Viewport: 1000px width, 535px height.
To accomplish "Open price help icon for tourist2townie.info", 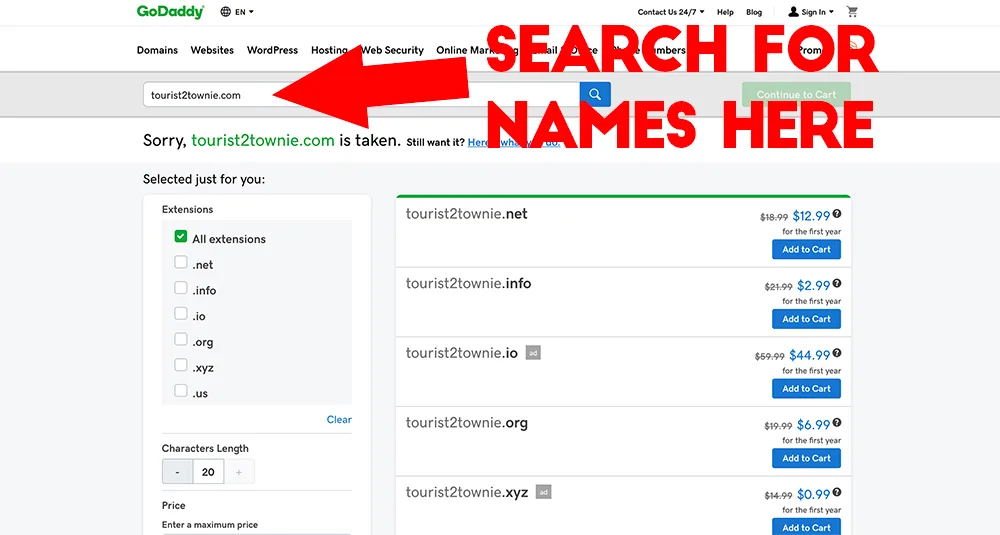I will (837, 284).
